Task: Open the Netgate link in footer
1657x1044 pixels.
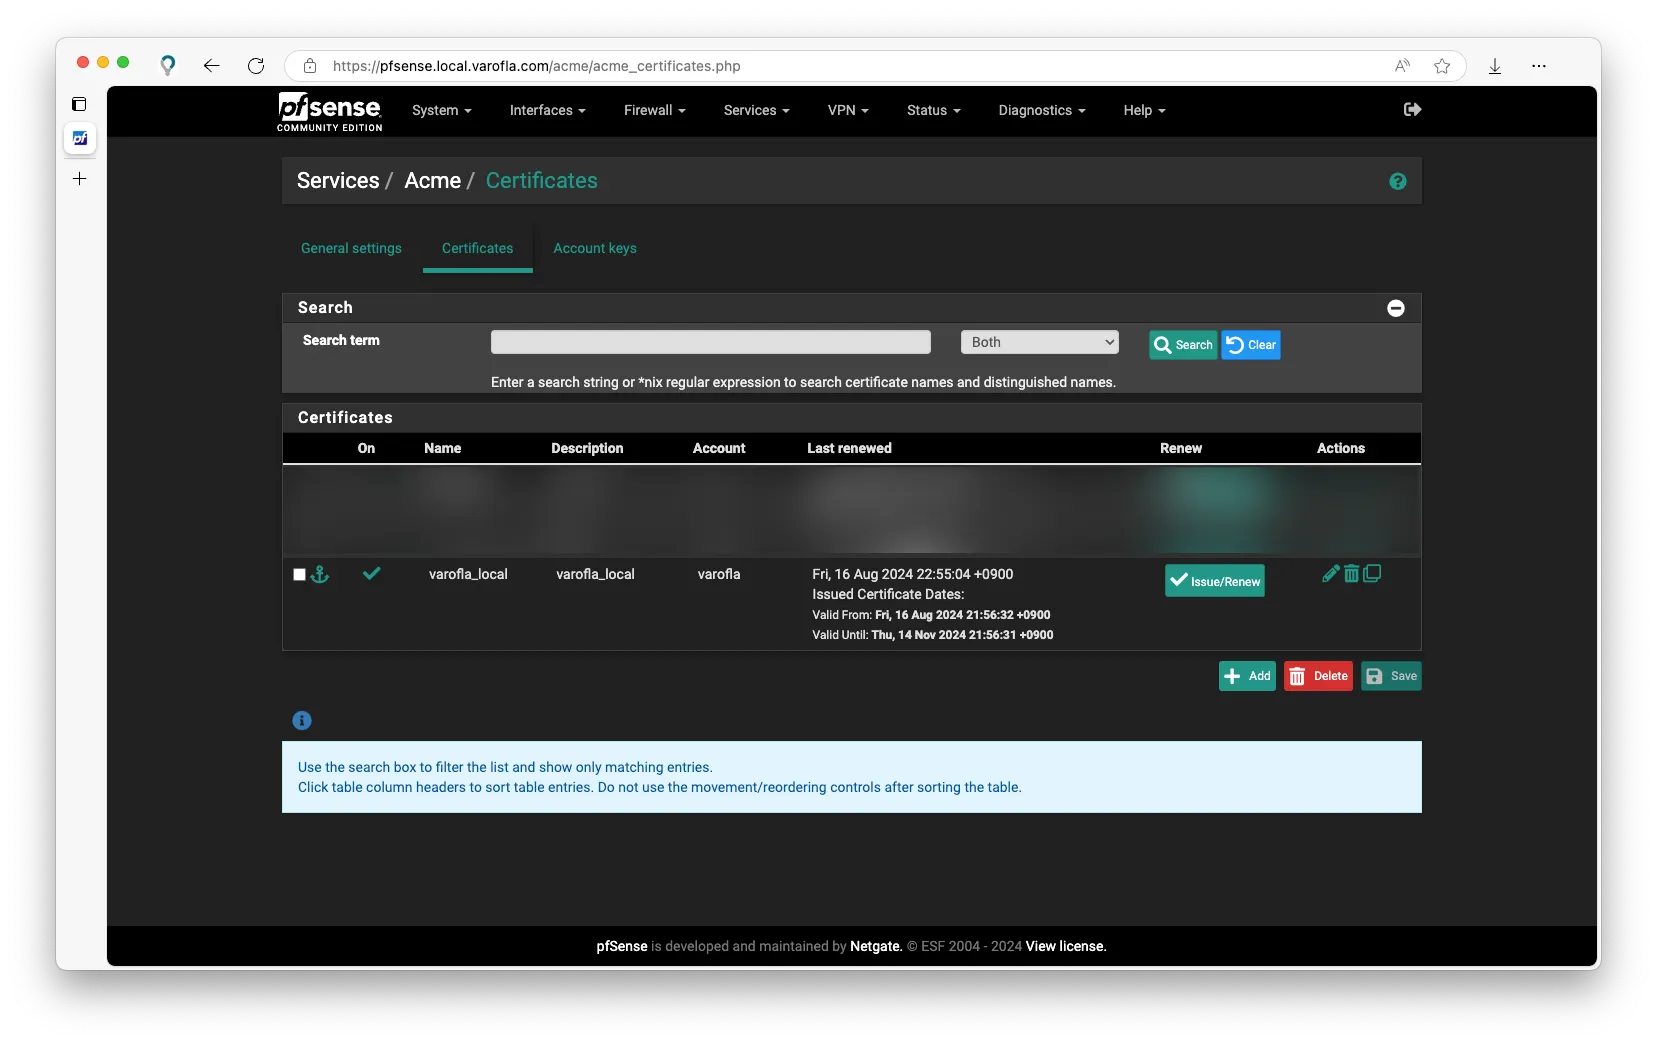Action: coord(876,946)
